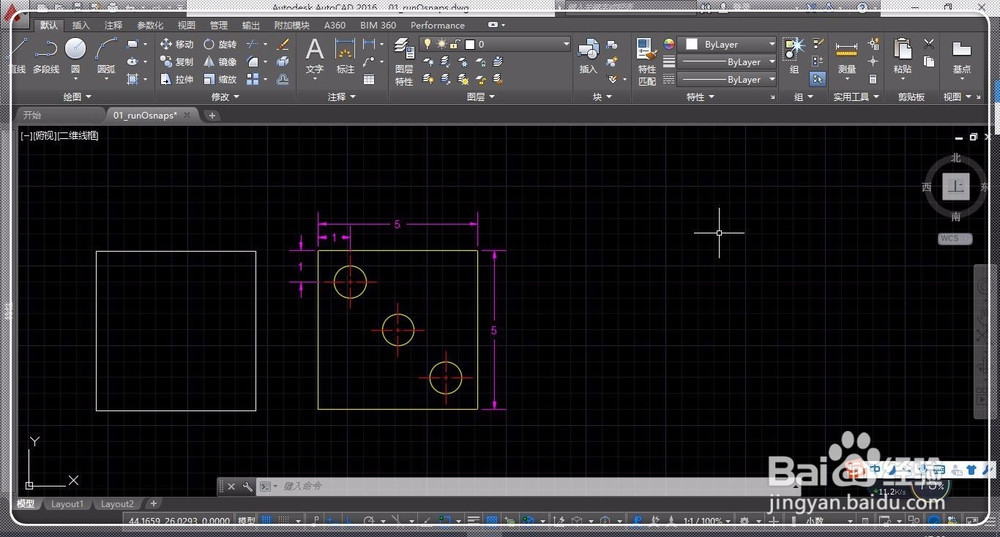Switch to the Layout2 tab
The height and width of the screenshot is (537, 1000).
pyautogui.click(x=117, y=504)
